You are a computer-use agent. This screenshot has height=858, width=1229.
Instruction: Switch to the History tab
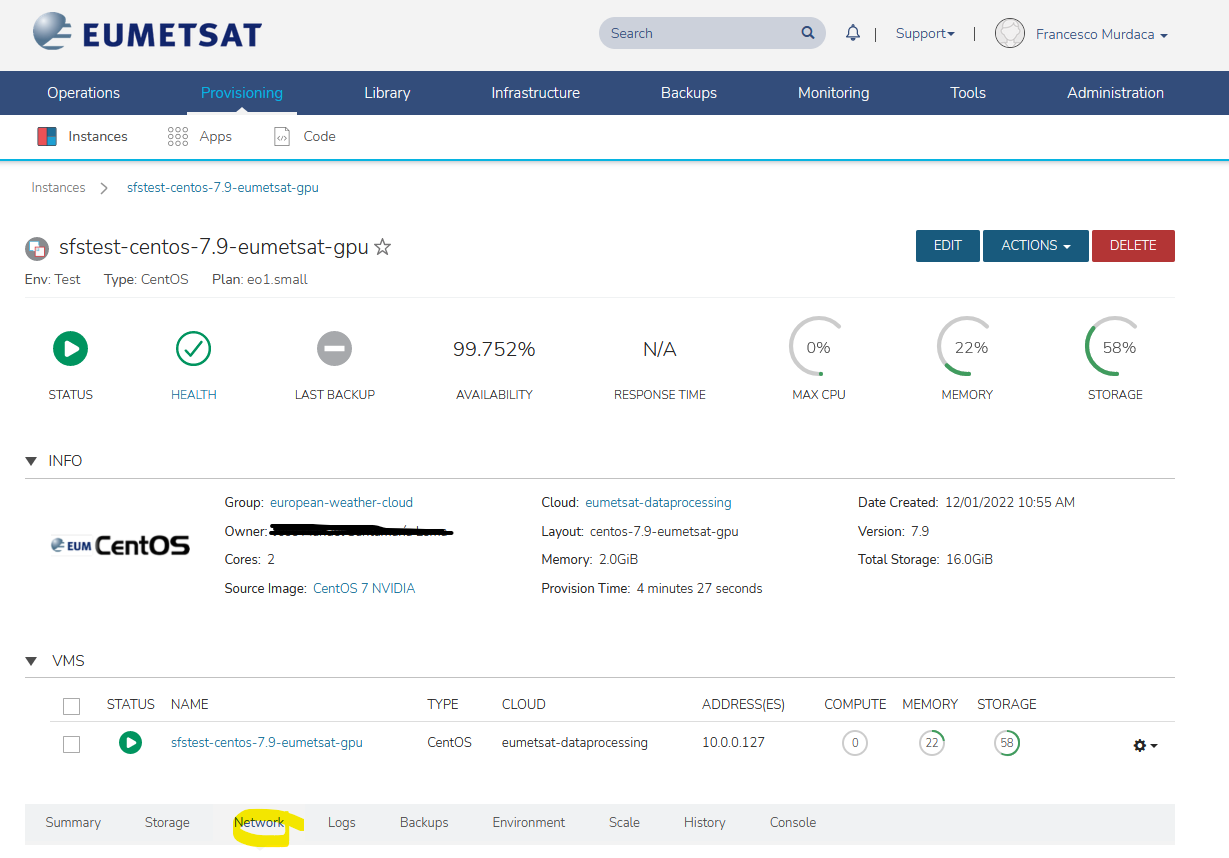click(705, 823)
